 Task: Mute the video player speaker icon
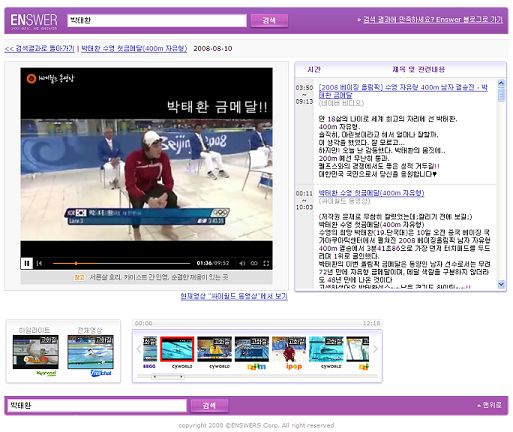click(x=242, y=263)
